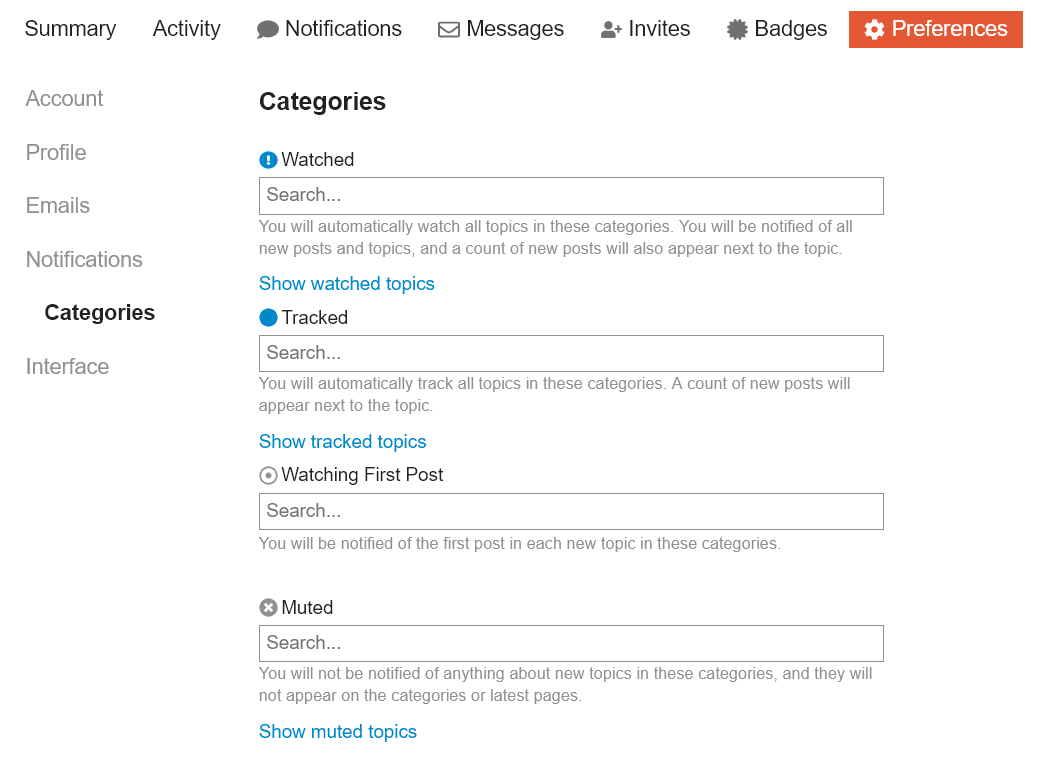The width and height of the screenshot is (1049, 758).
Task: Click the Badges certificate icon
Action: 737,29
